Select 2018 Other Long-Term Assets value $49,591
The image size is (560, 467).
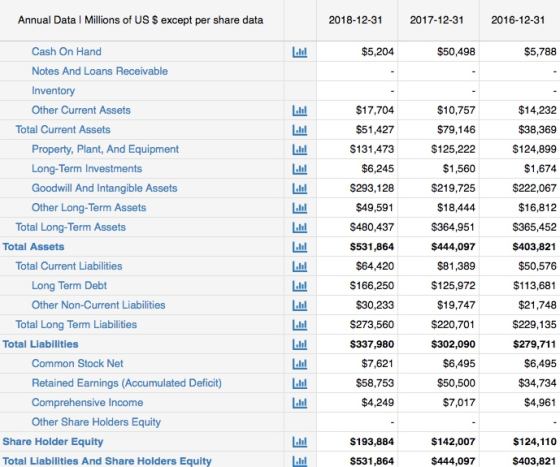pyautogui.click(x=375, y=208)
